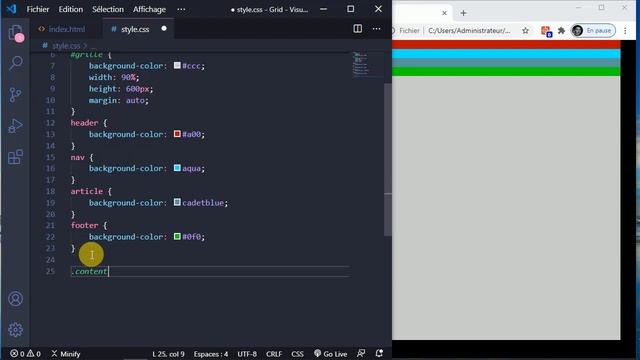The image size is (640, 360).
Task: Open the Affichage menu
Action: pos(149,9)
